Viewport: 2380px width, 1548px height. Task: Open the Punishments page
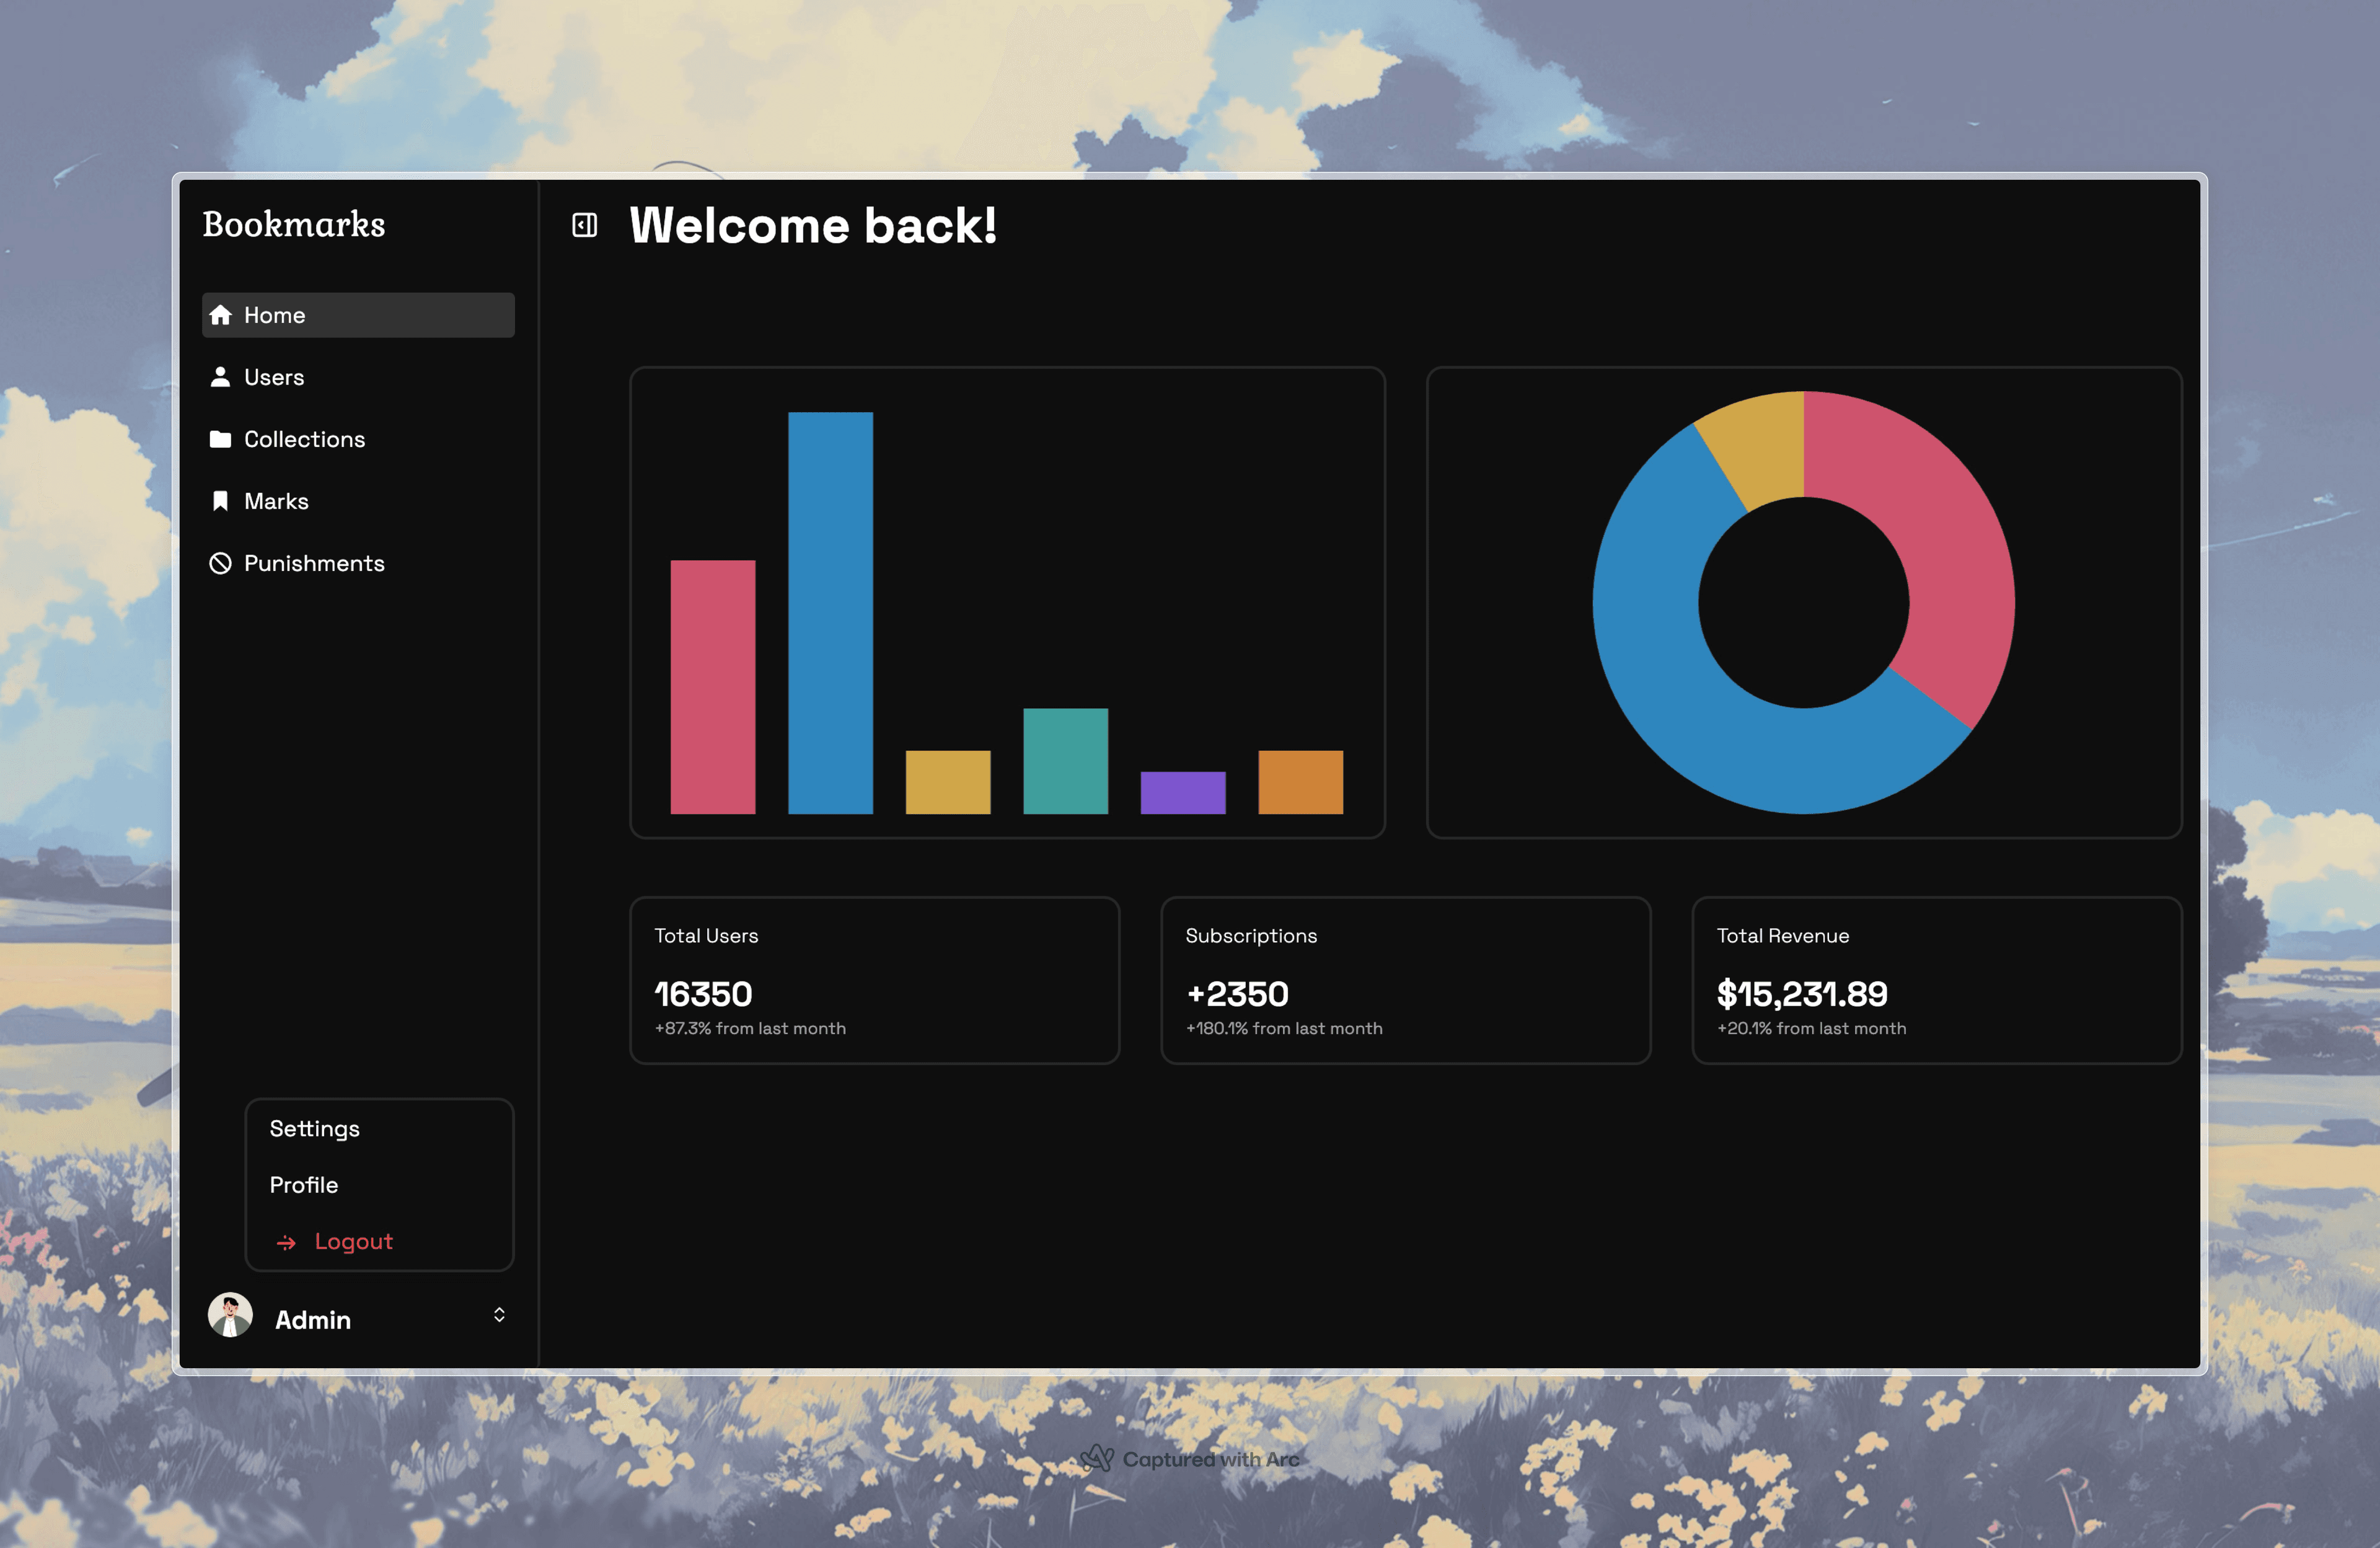coord(358,563)
